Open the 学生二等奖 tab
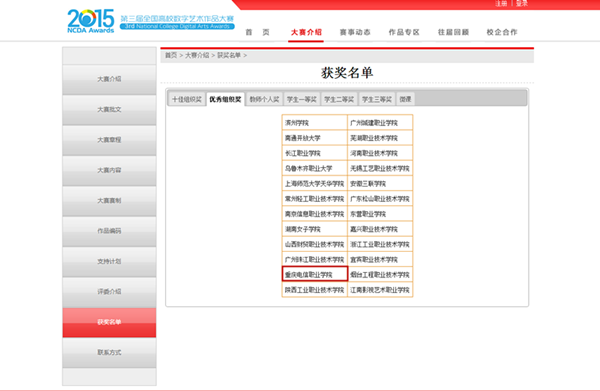The height and width of the screenshot is (391, 600). click(x=339, y=99)
